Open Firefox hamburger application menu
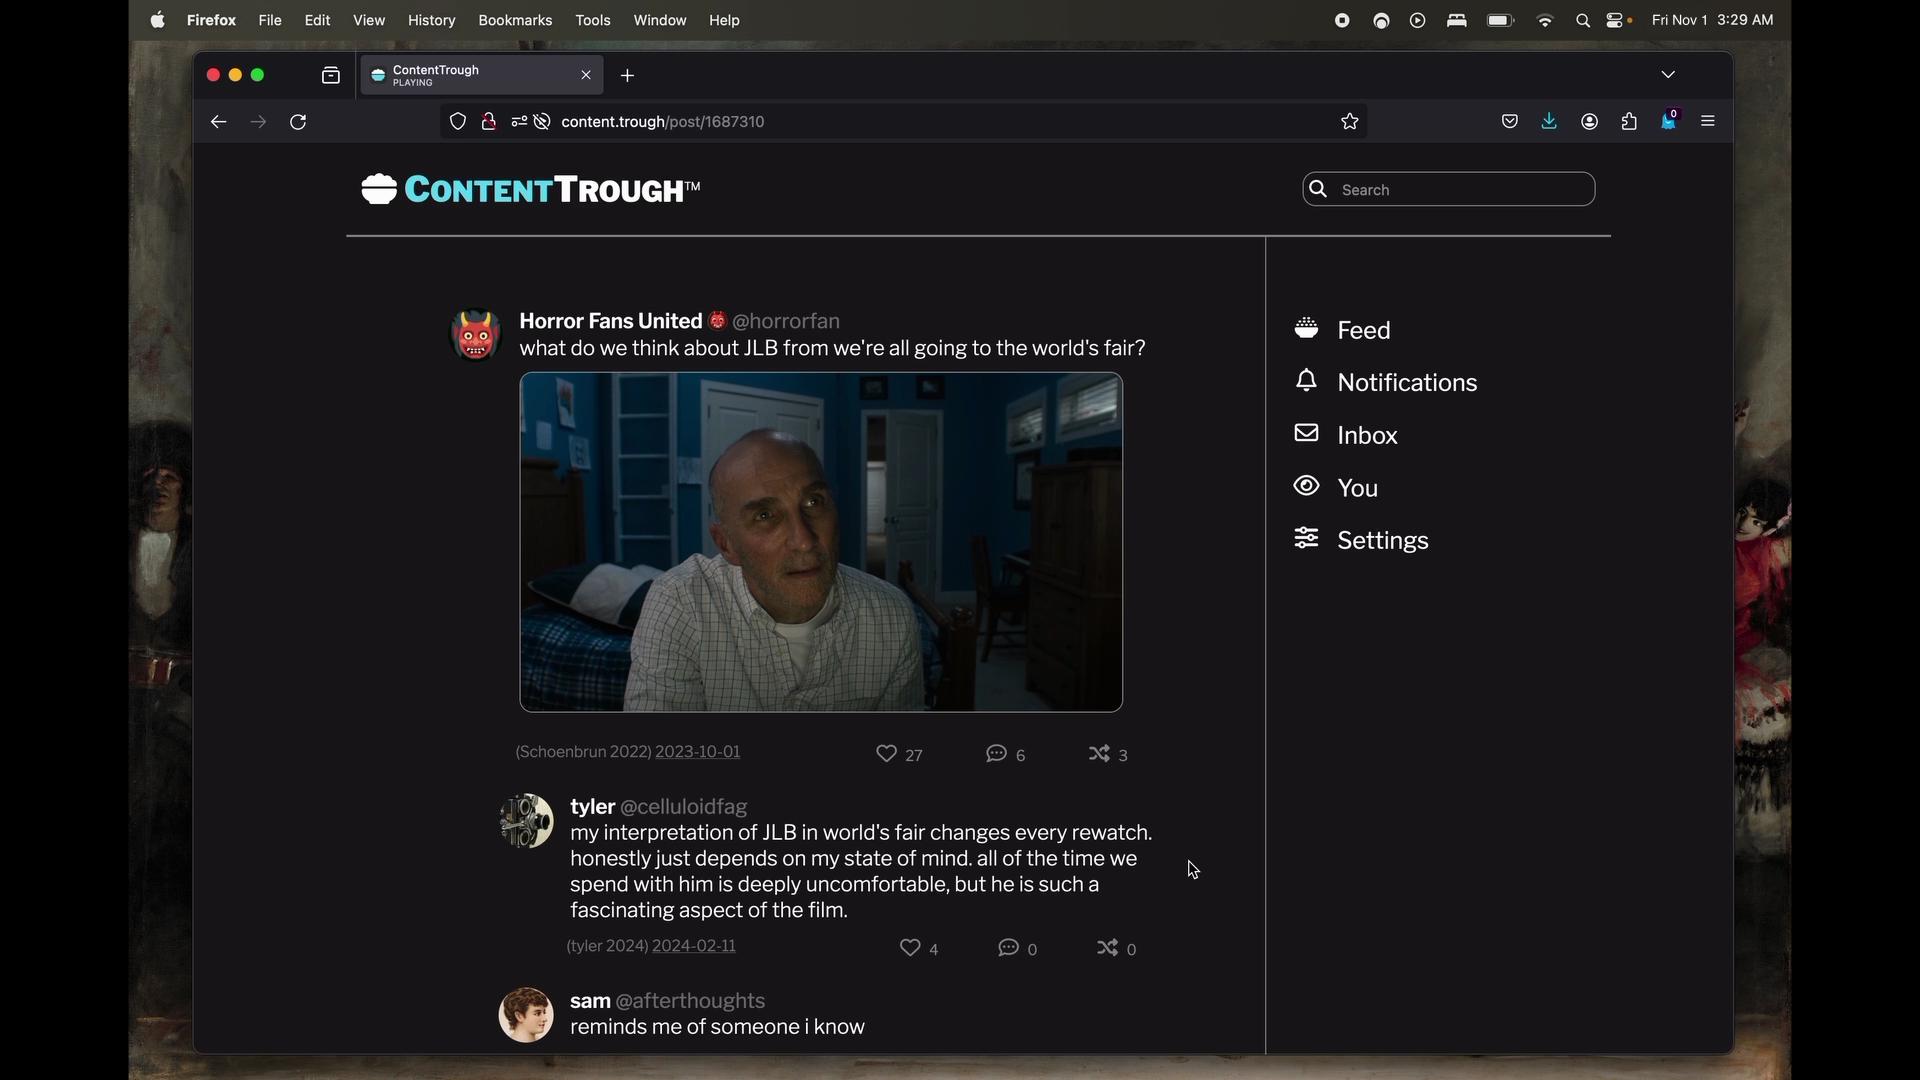Image resolution: width=1920 pixels, height=1080 pixels. 1708,122
